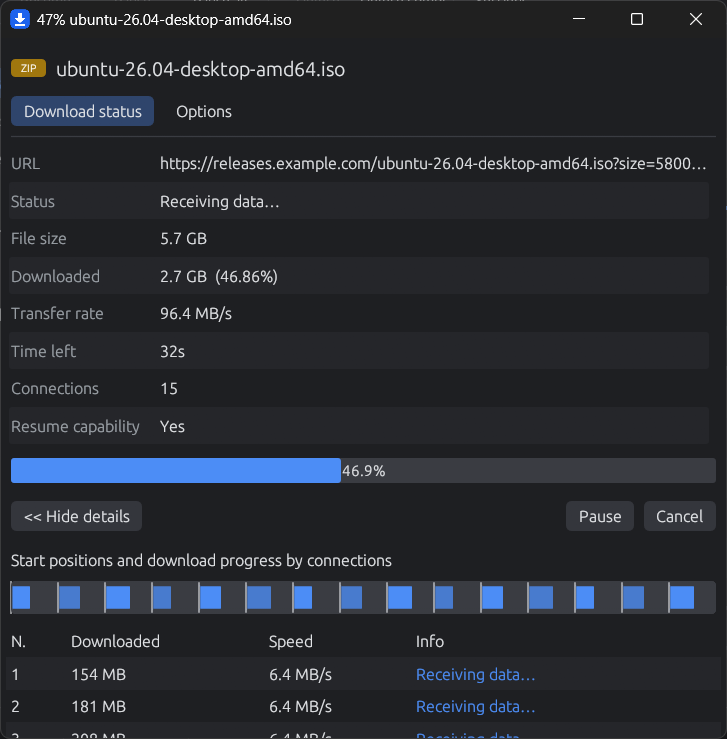The height and width of the screenshot is (739, 727).
Task: Minimize the download window
Action: click(x=579, y=19)
